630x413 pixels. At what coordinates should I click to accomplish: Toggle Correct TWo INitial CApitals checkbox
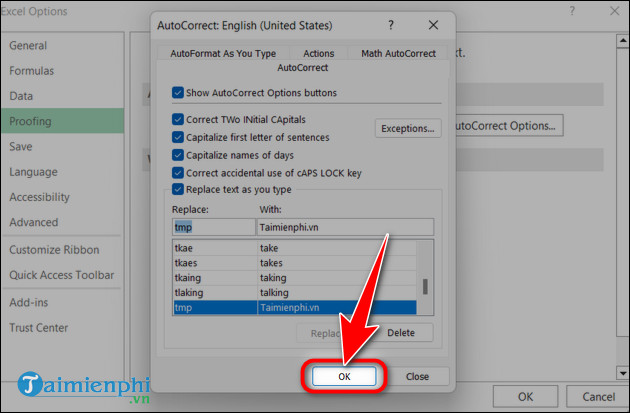coord(178,119)
